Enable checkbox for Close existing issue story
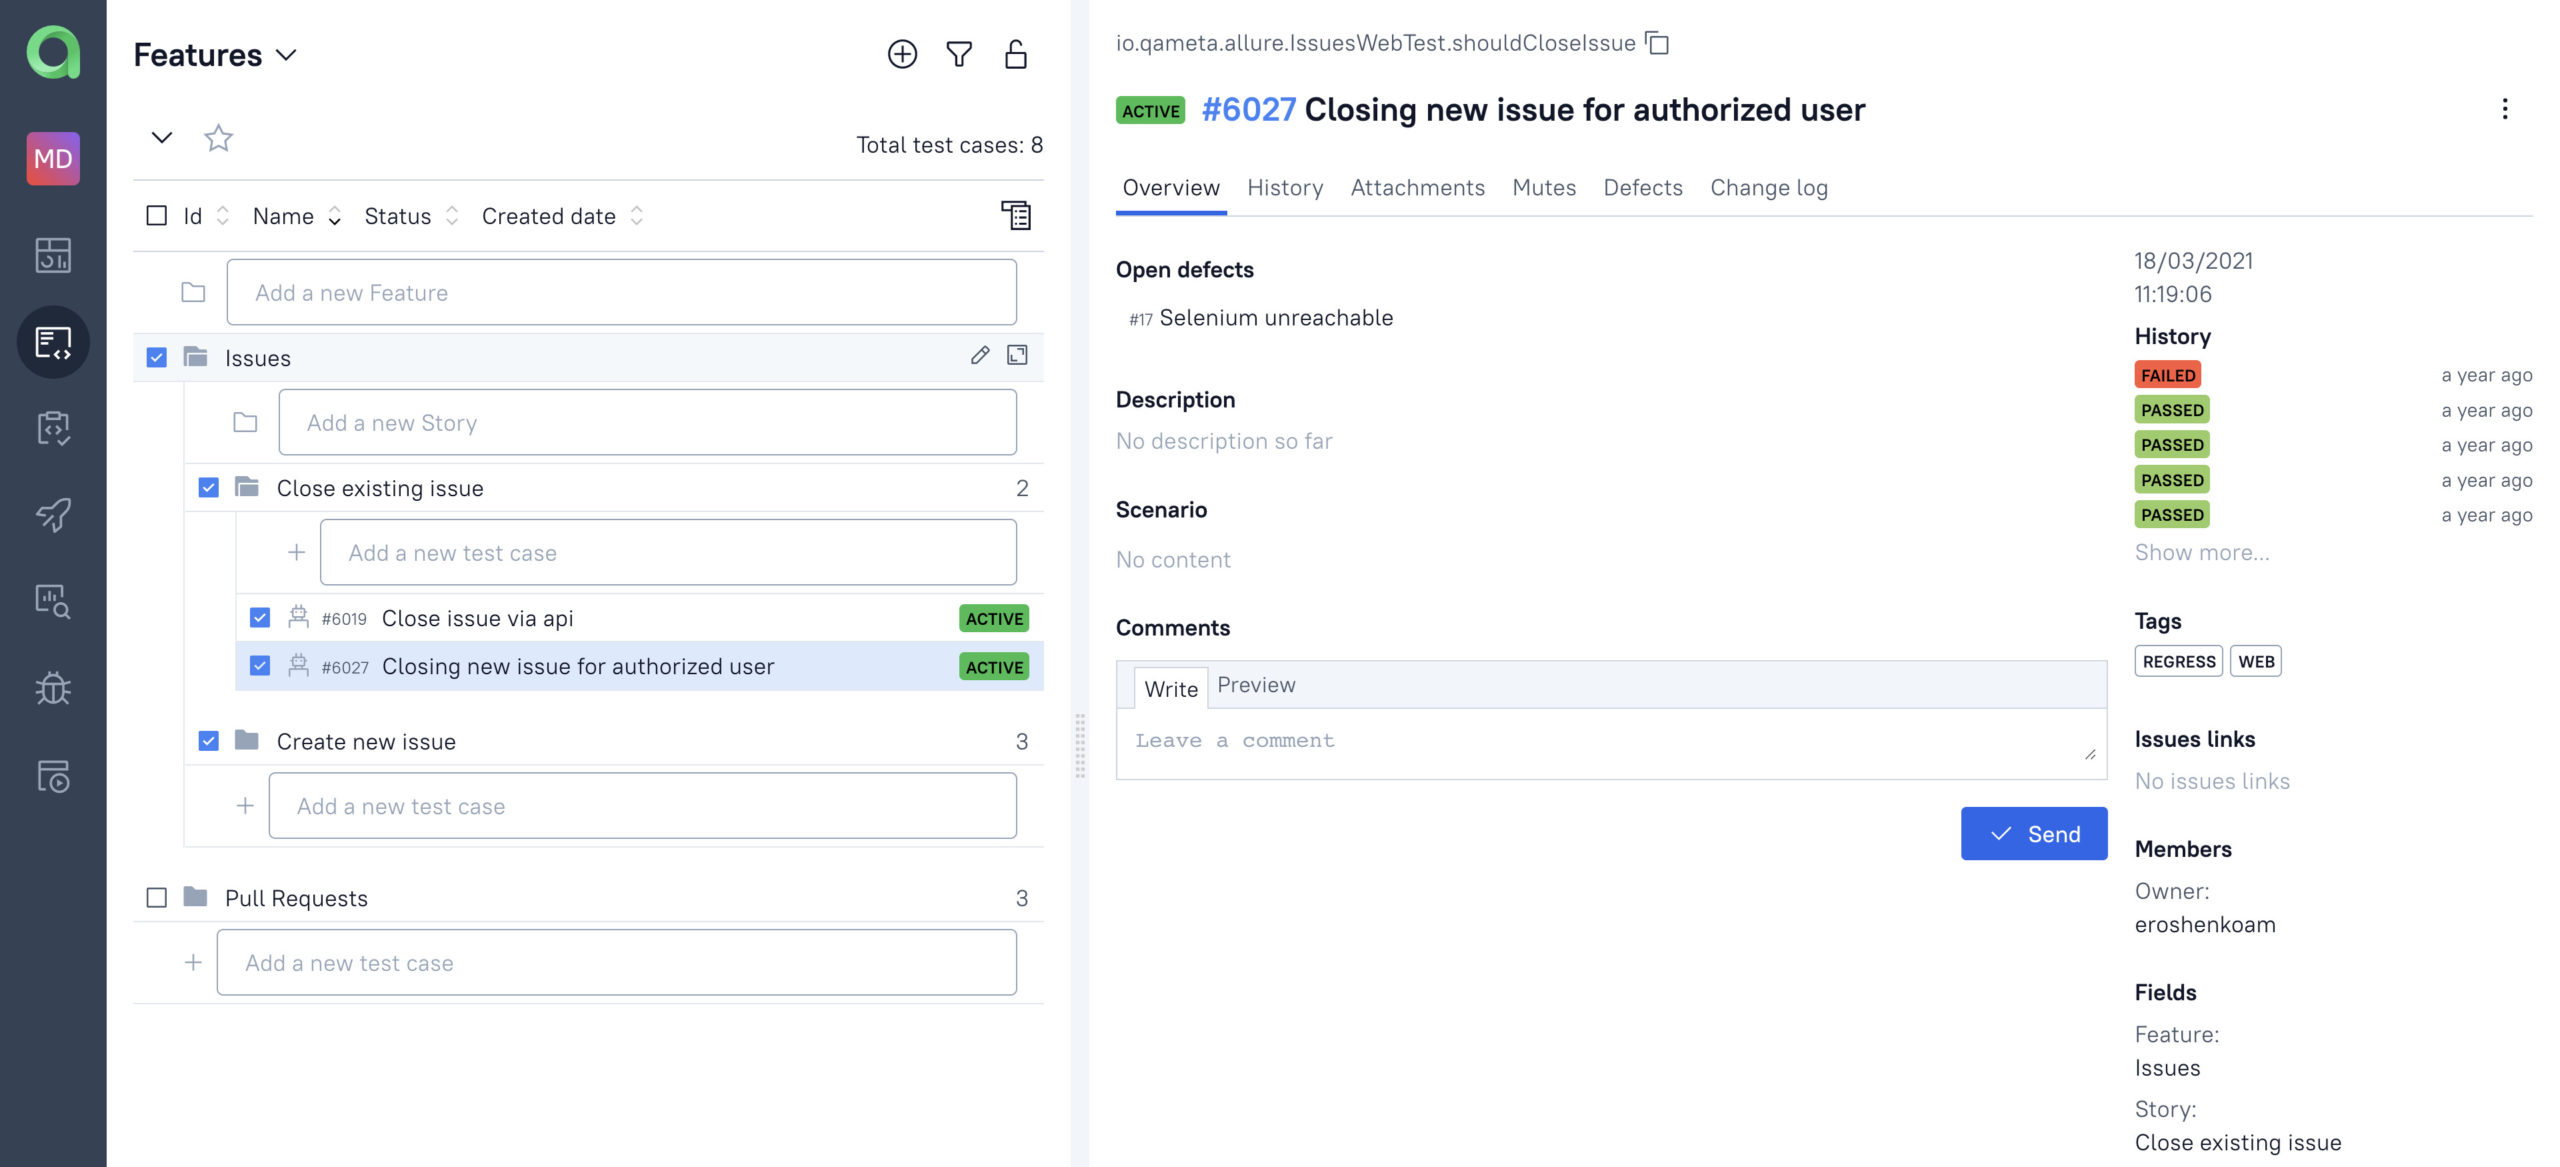 (206, 486)
